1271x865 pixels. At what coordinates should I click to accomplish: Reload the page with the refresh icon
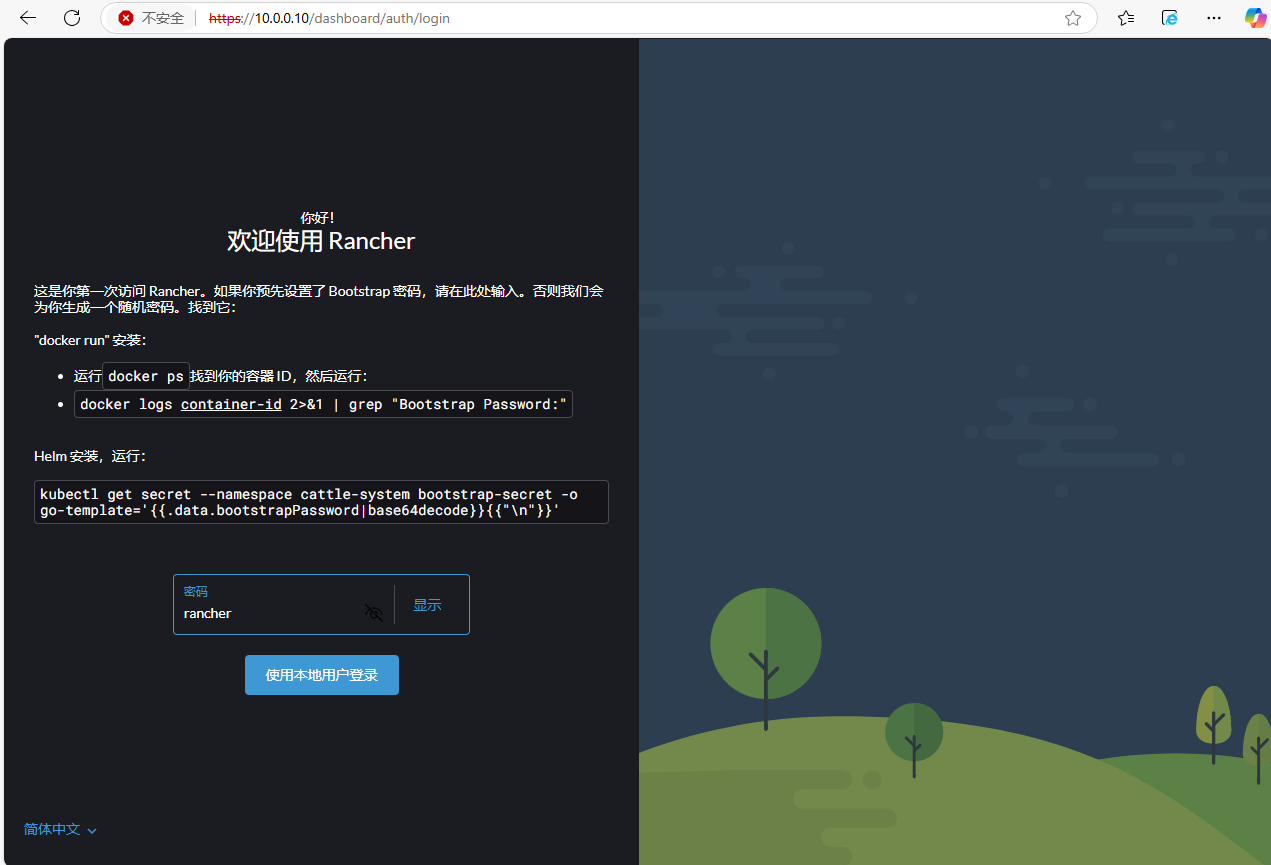click(x=72, y=18)
